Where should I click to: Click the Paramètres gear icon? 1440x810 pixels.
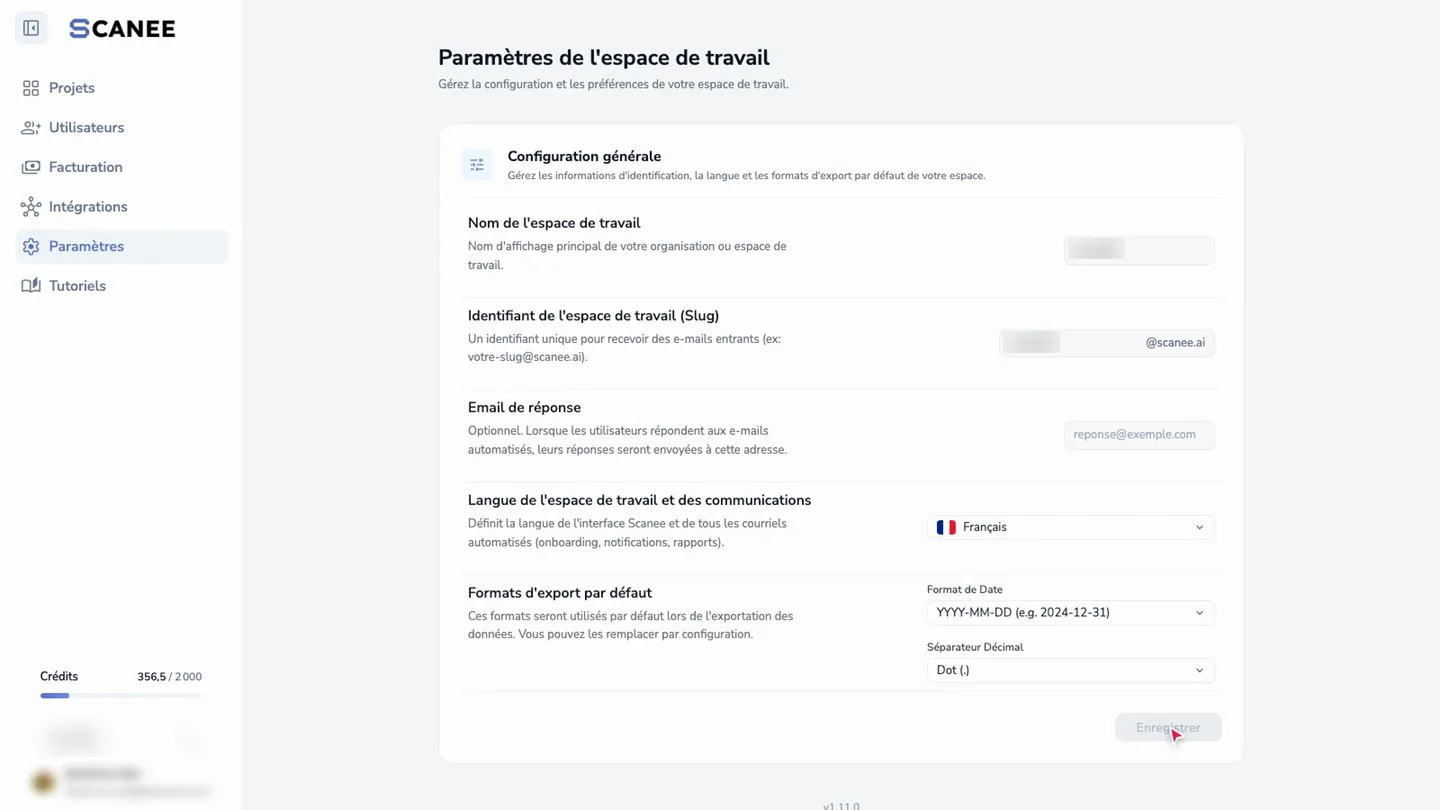tap(31, 246)
